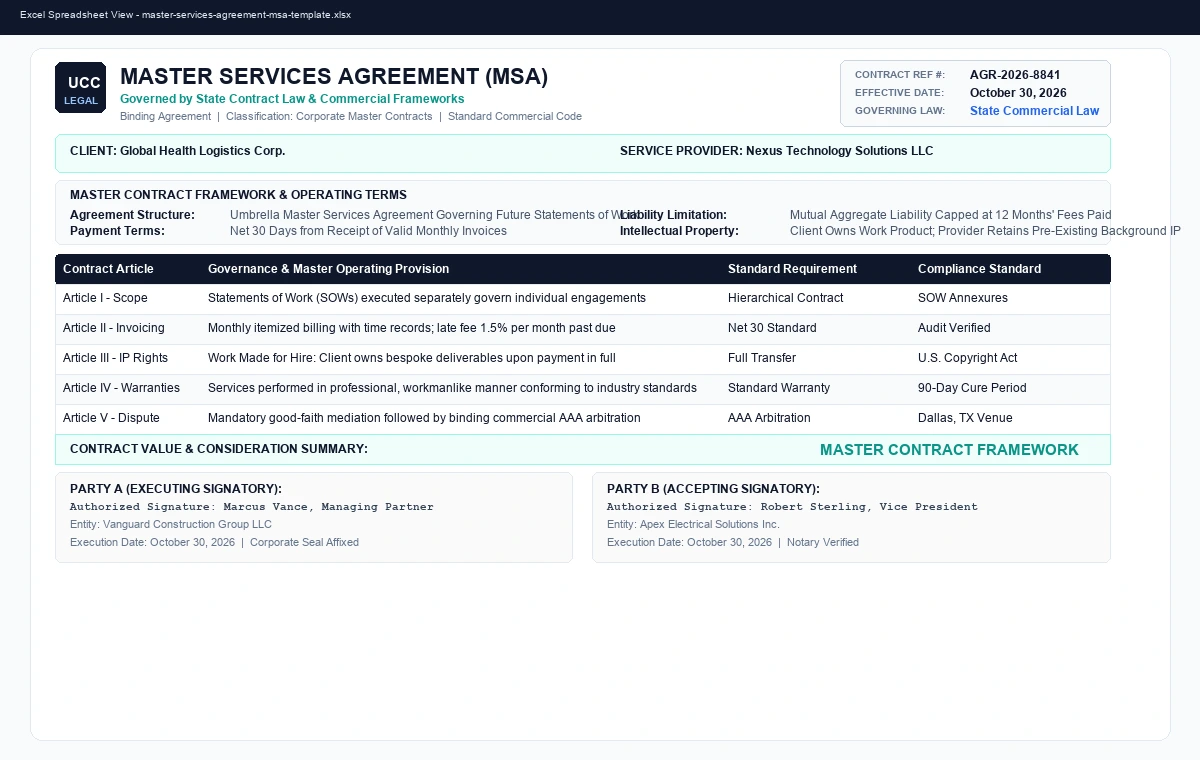1200x760 pixels.
Task: Select the Notary Verified execution line
Action: tap(733, 542)
